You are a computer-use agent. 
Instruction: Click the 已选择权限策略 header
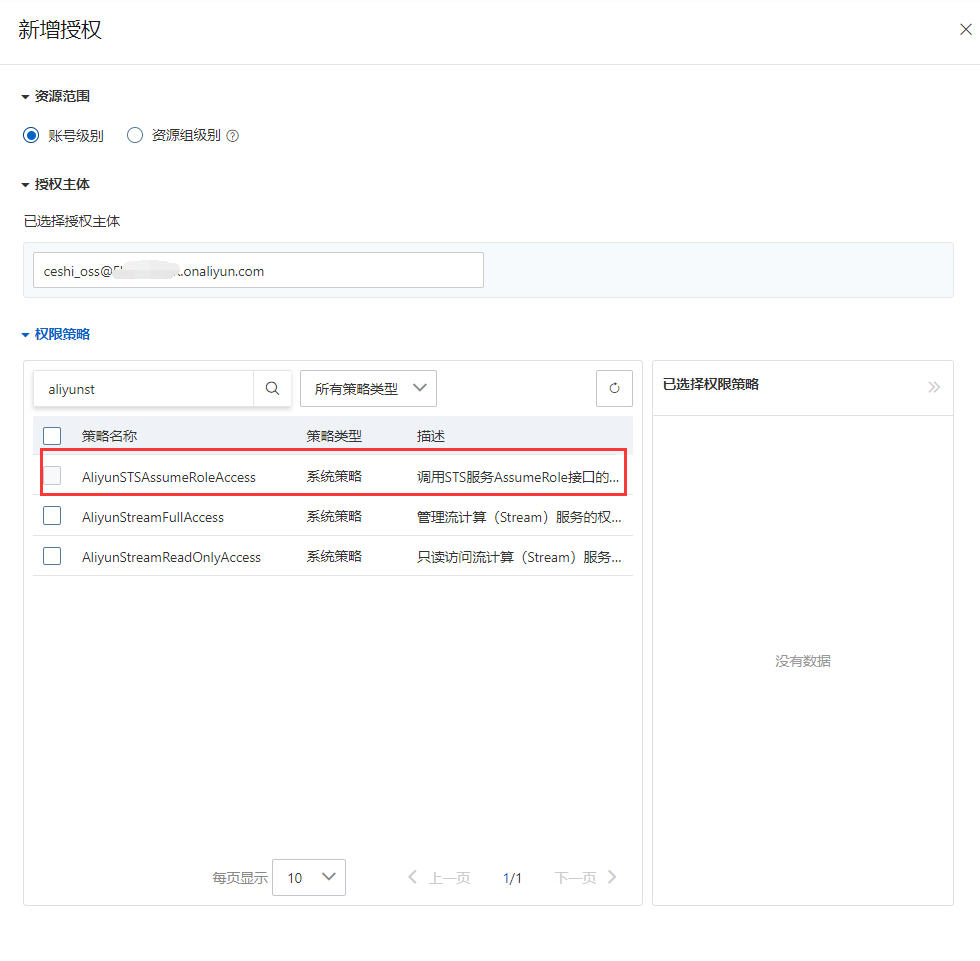pyautogui.click(x=711, y=384)
